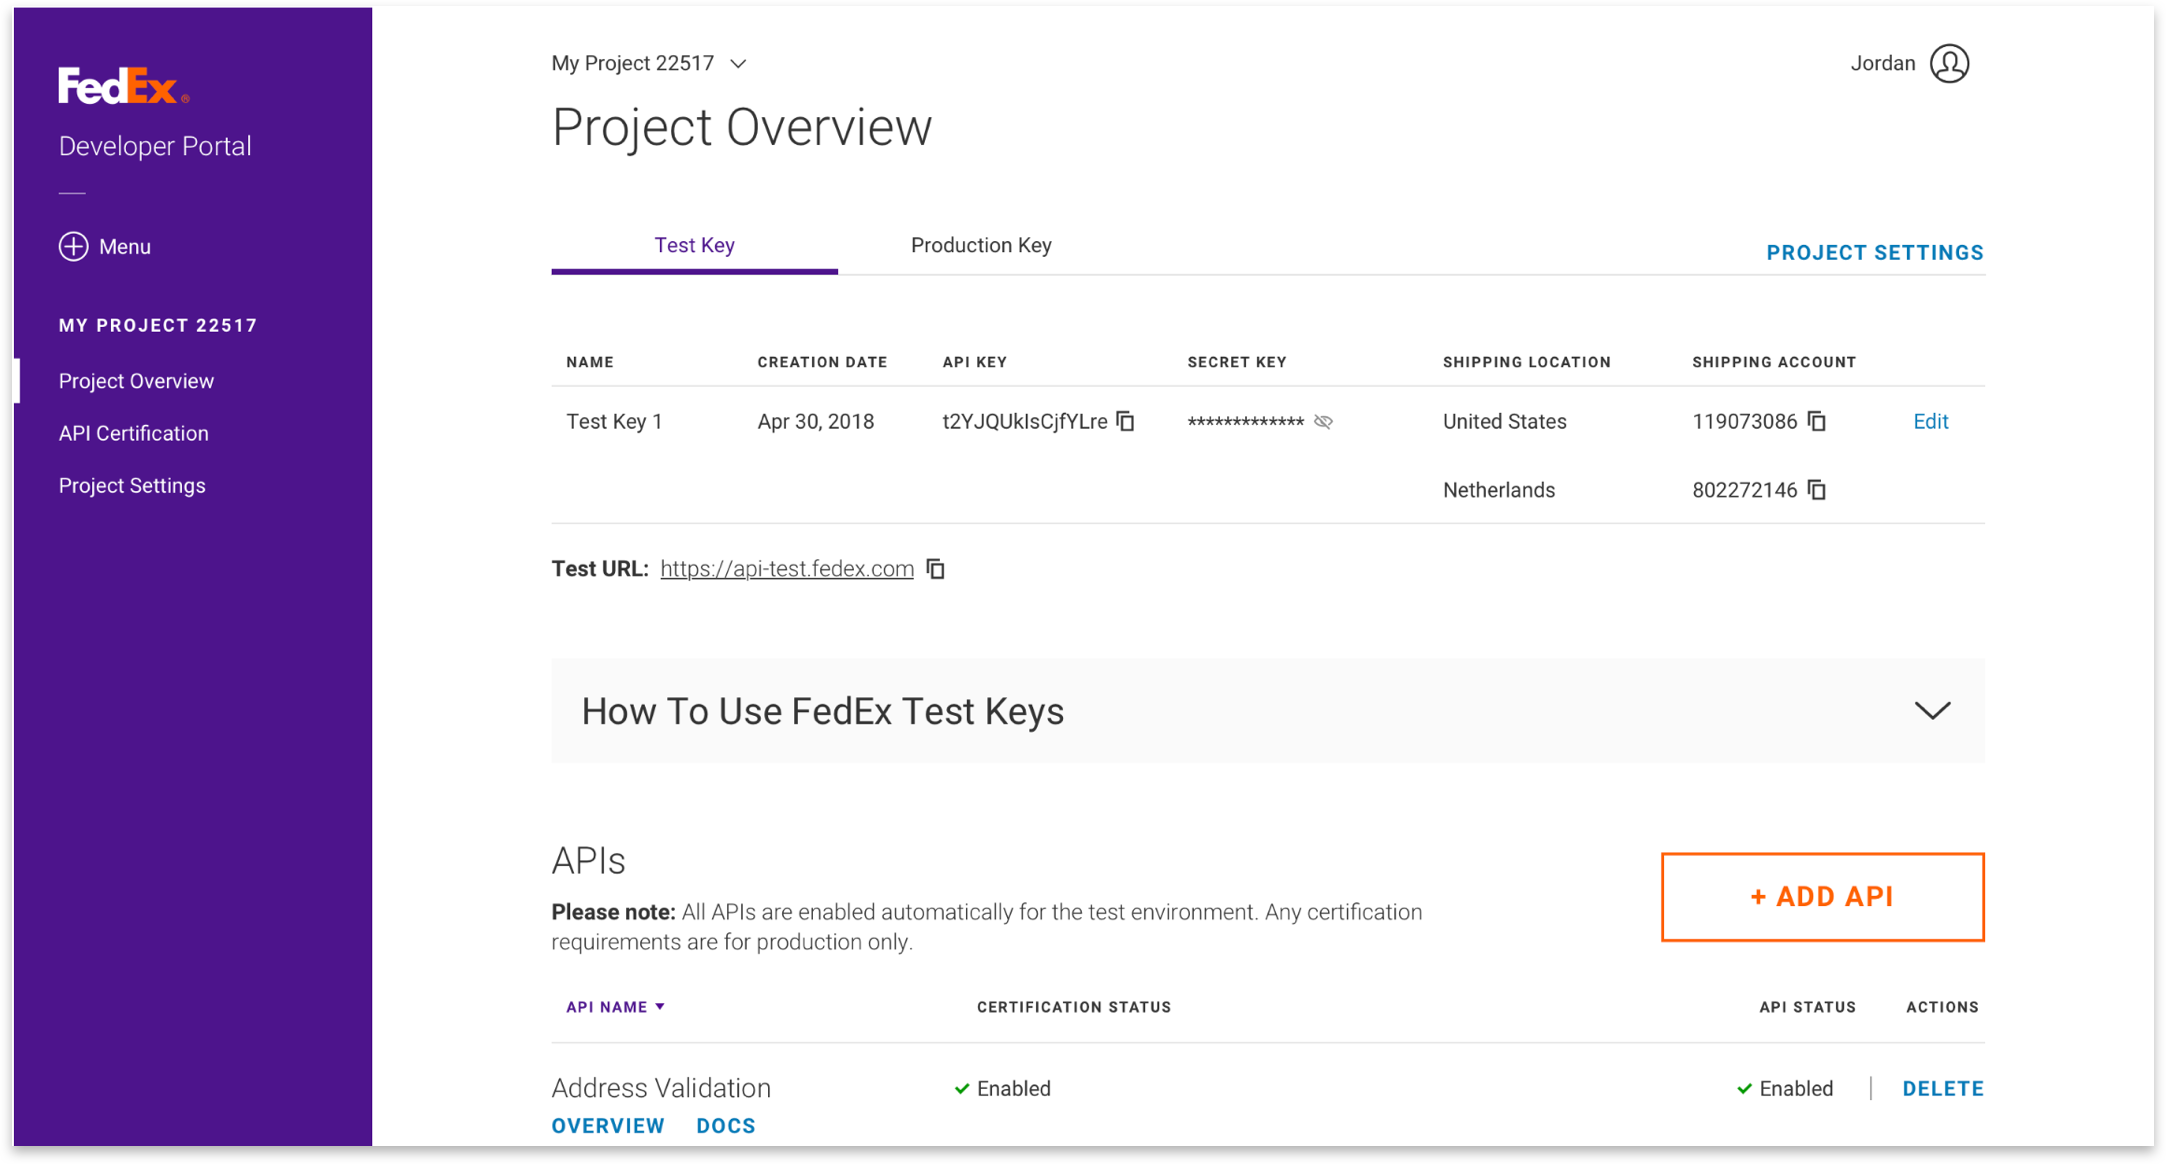Select the Test Key tab

point(694,246)
